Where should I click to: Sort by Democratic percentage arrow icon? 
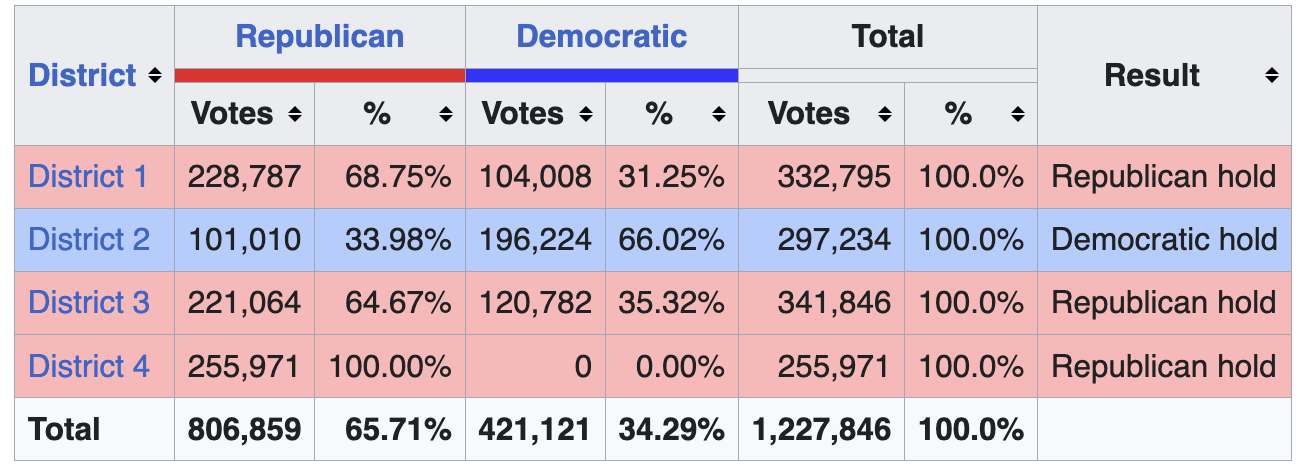[x=718, y=115]
